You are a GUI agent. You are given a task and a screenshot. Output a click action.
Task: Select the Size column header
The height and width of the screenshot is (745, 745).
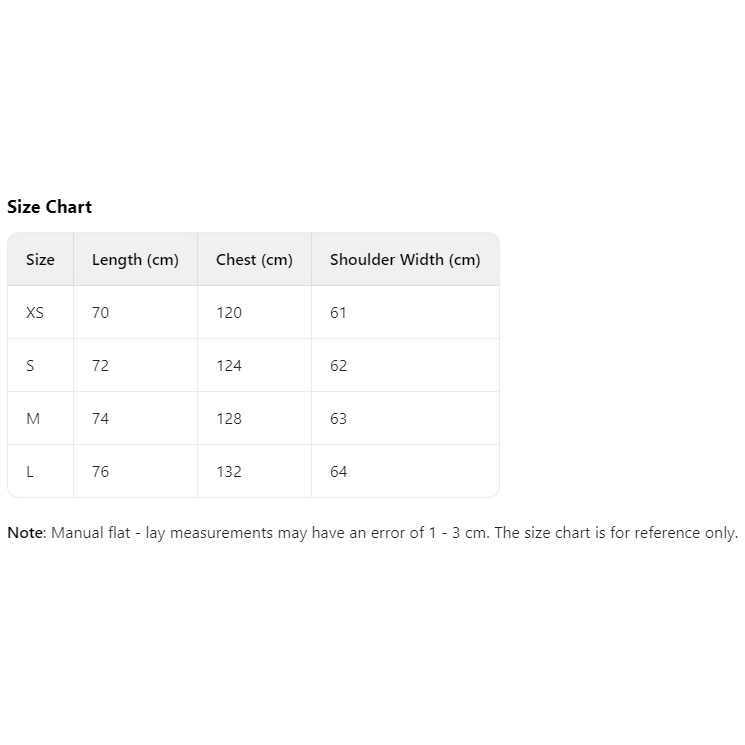point(40,259)
